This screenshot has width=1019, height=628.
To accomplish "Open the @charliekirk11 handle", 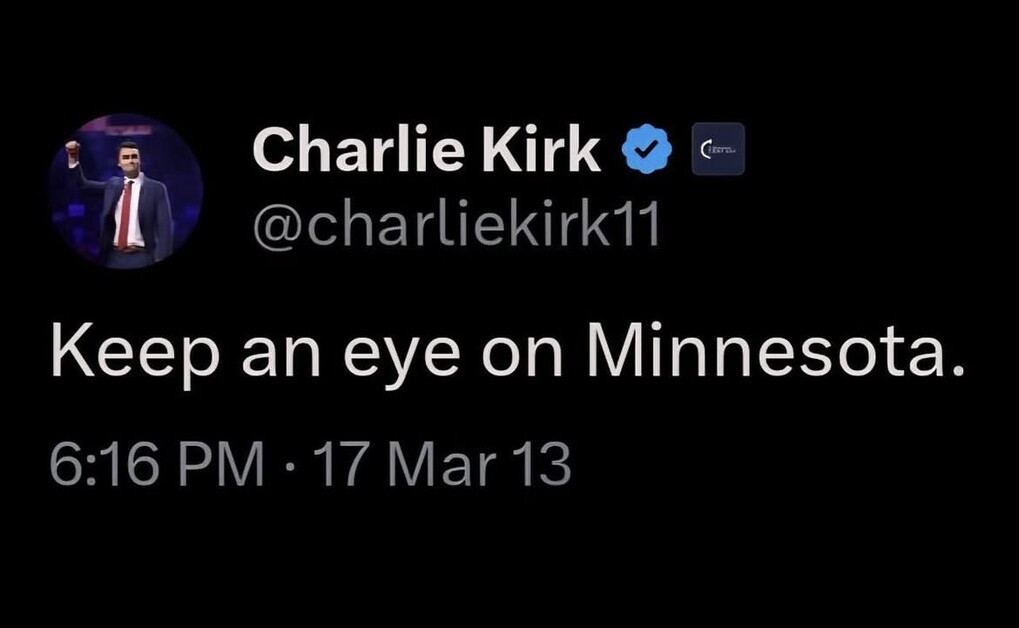I will (x=456, y=226).
